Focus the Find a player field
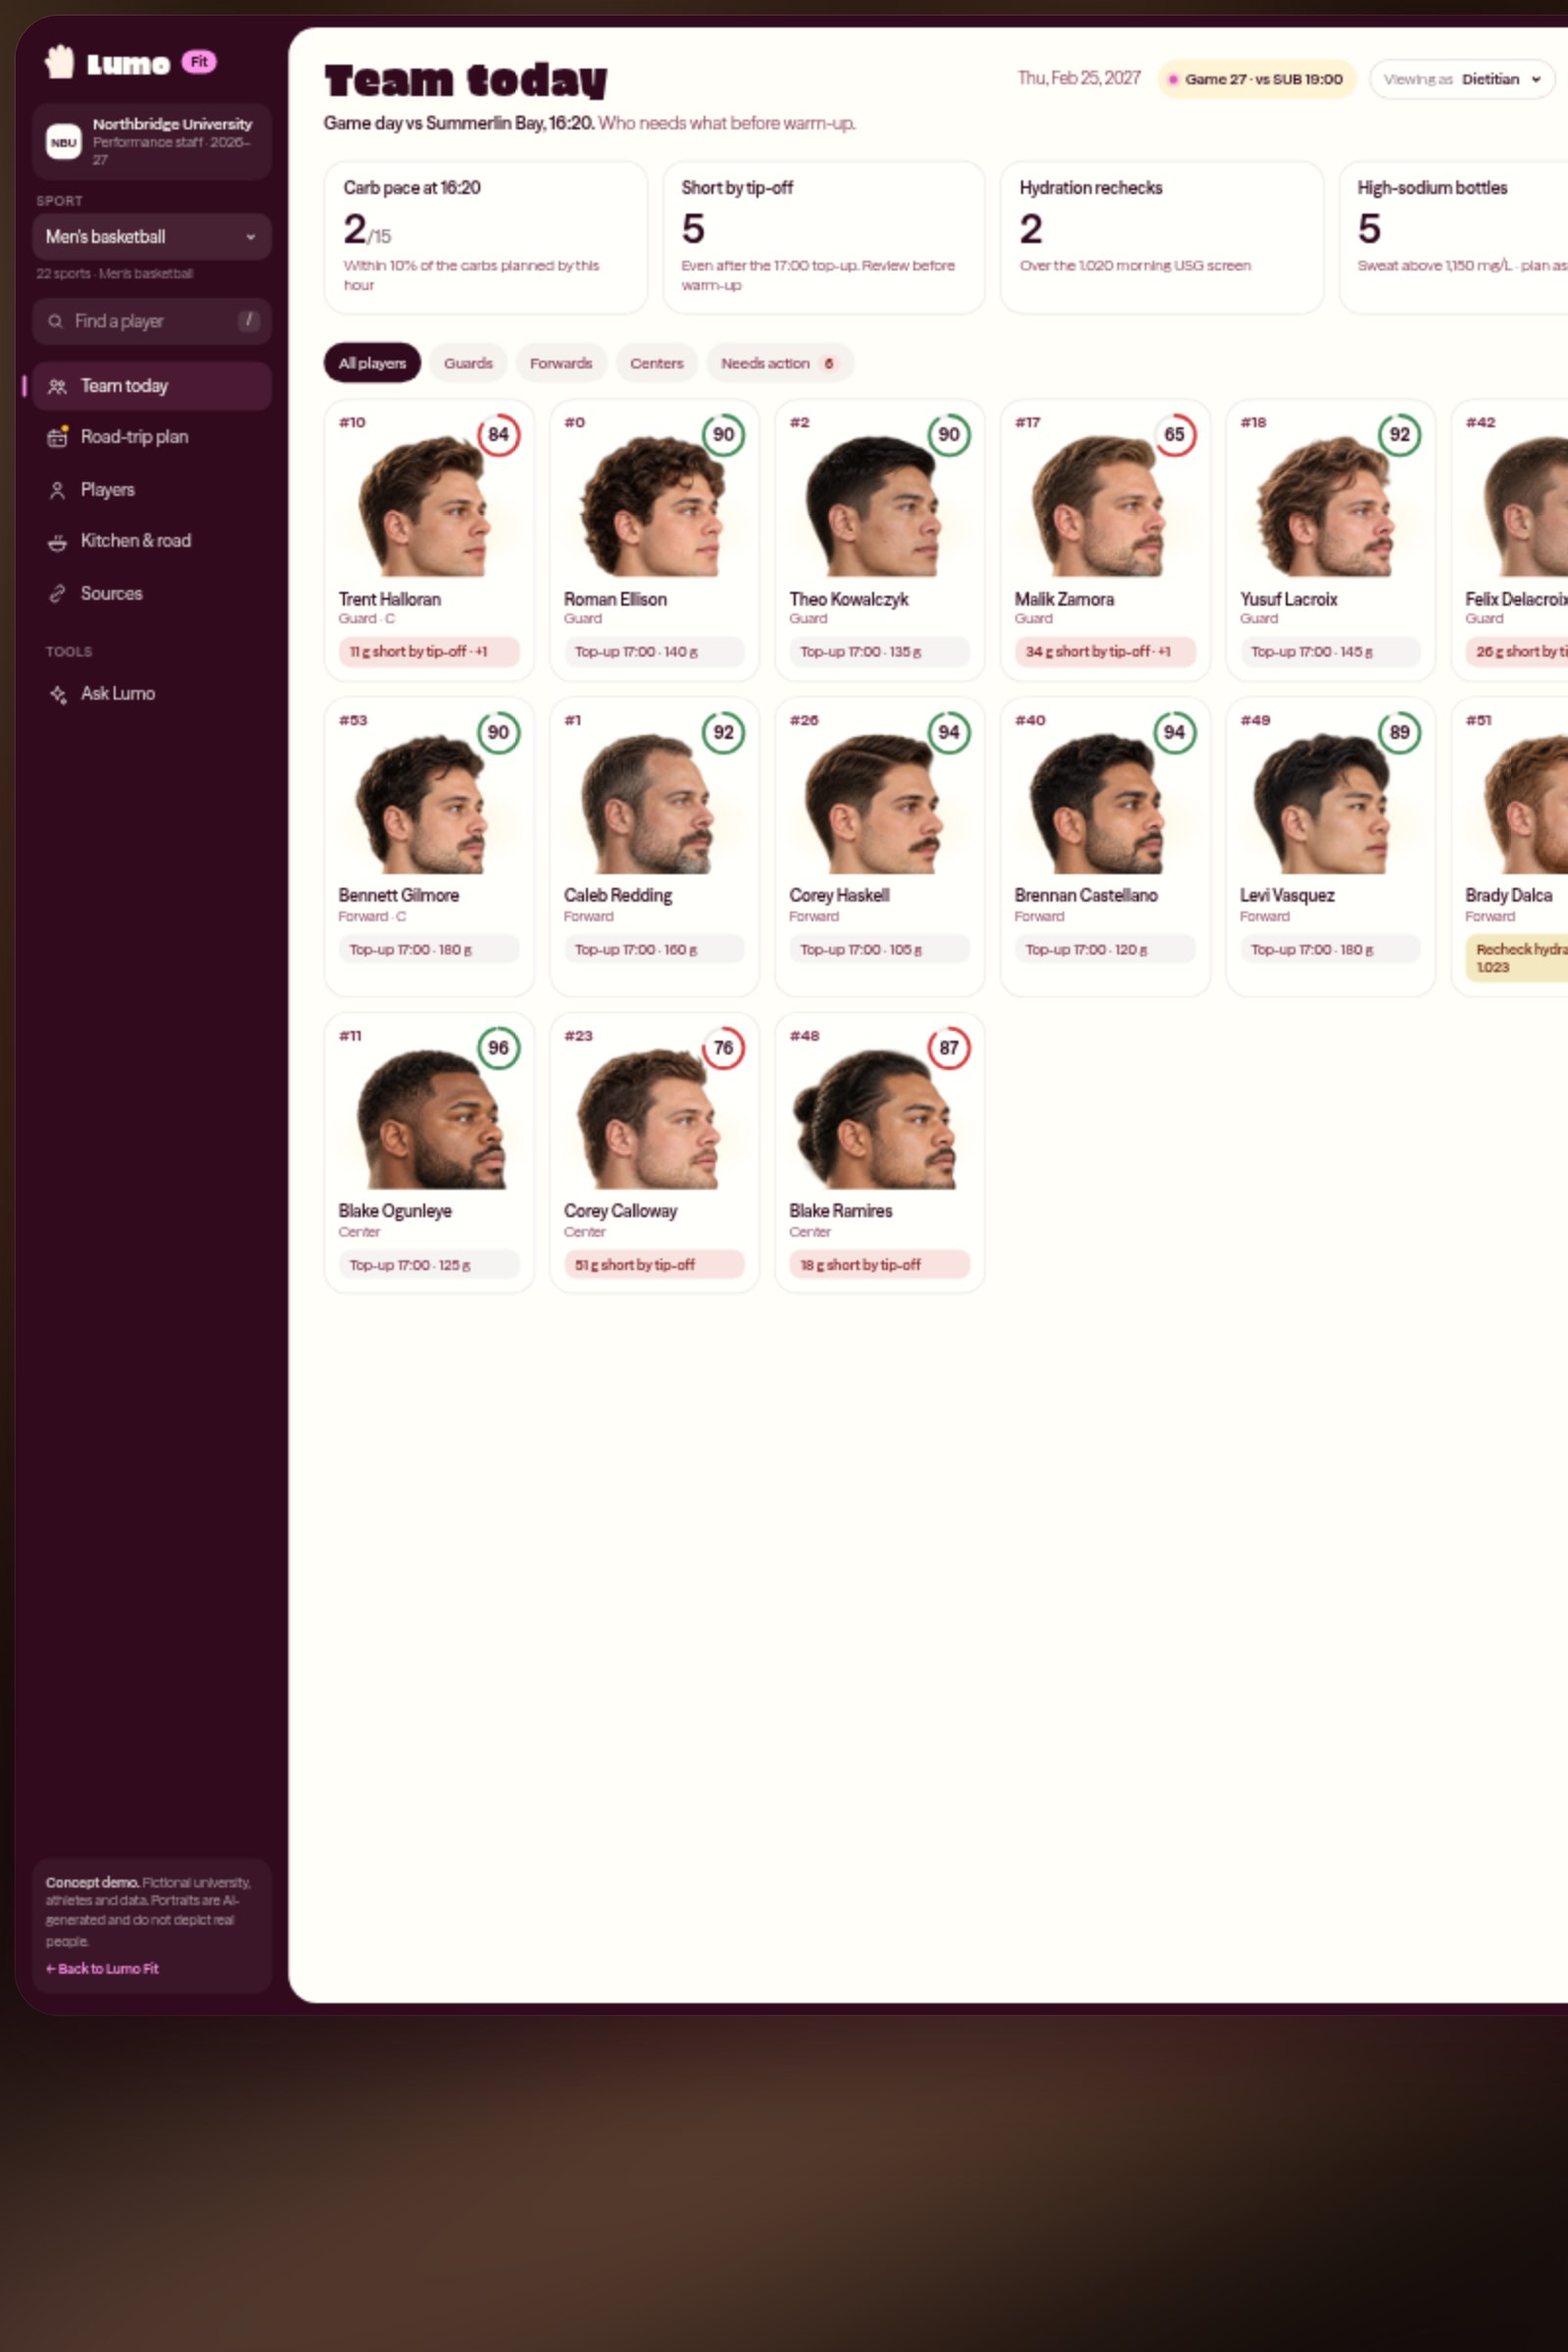The image size is (1568, 2352). [151, 321]
